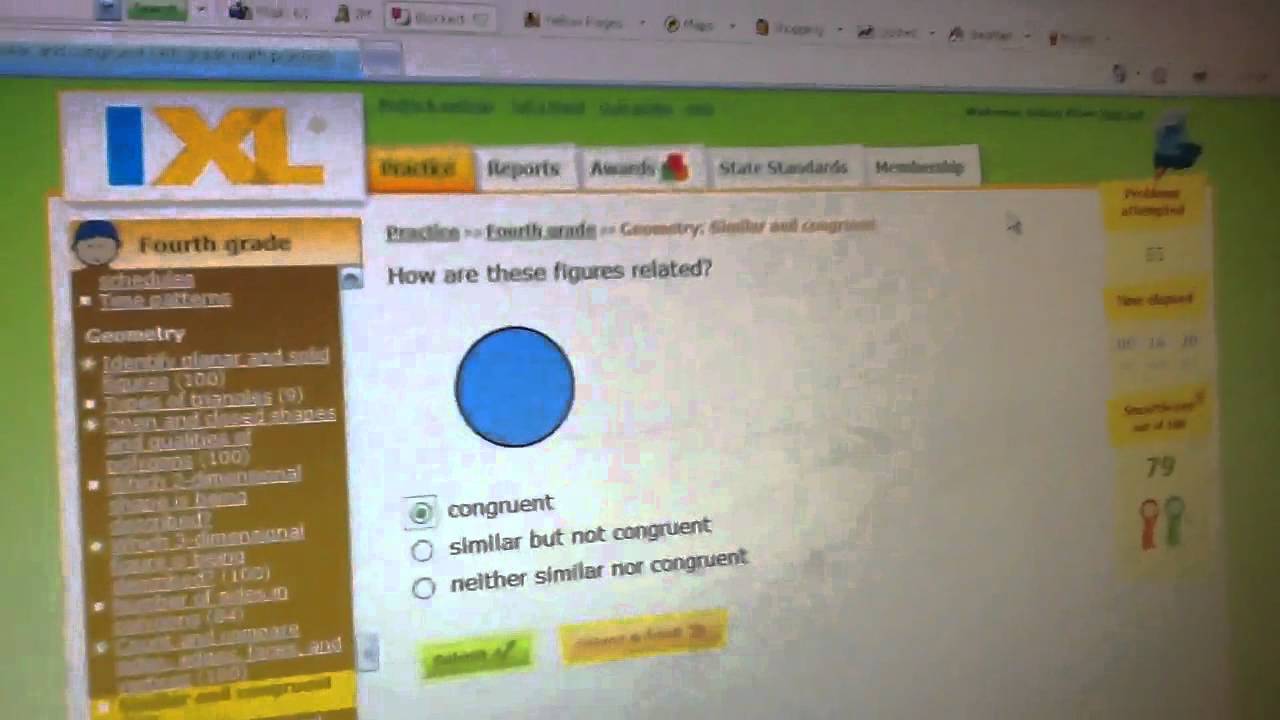Viewport: 1280px width, 720px height.
Task: Select highlighted 'Similar and congruent' sidebar skill
Action: tap(224, 697)
